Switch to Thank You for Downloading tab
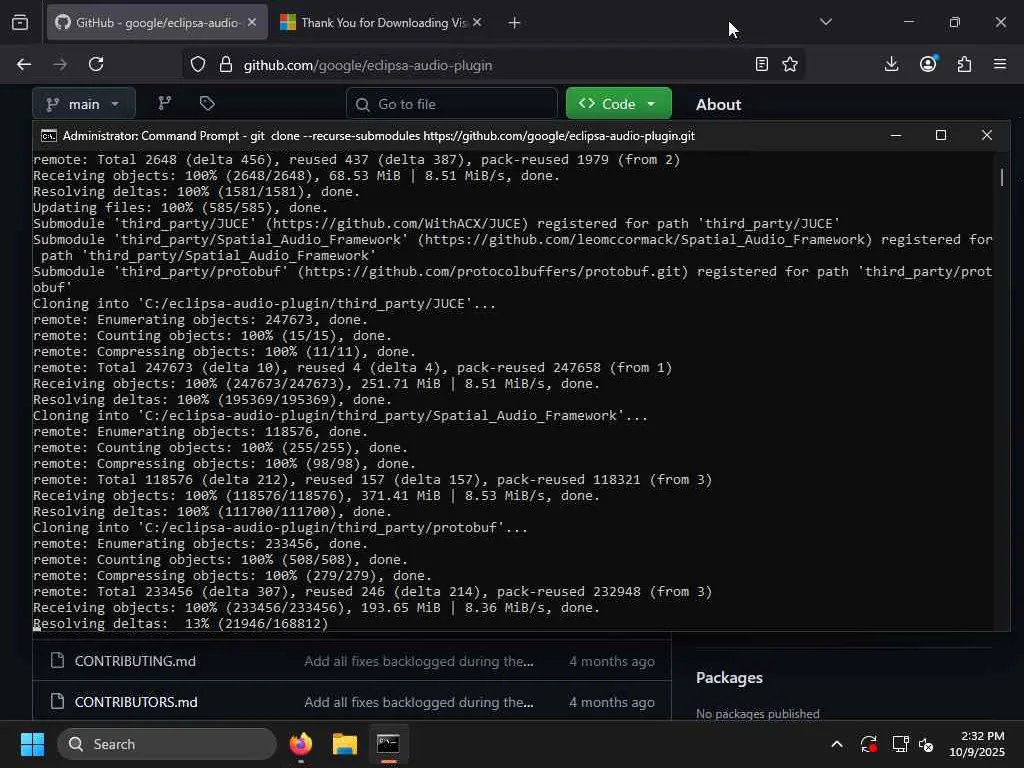 click(x=381, y=23)
